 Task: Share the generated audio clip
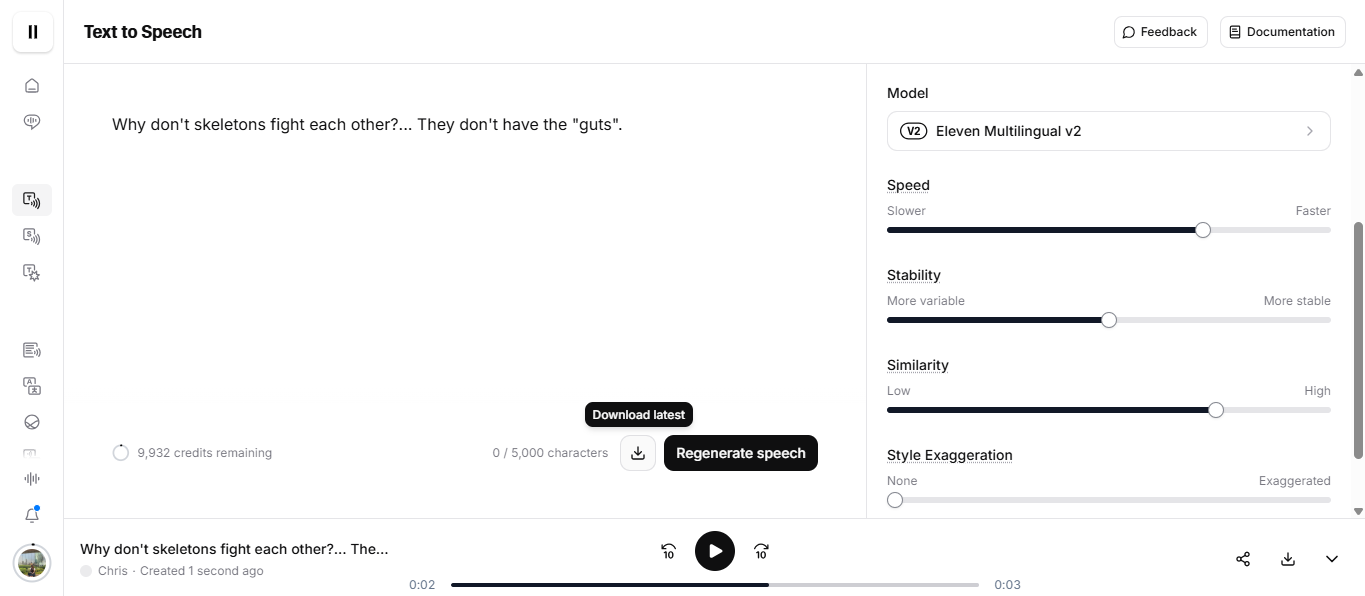click(x=1243, y=559)
